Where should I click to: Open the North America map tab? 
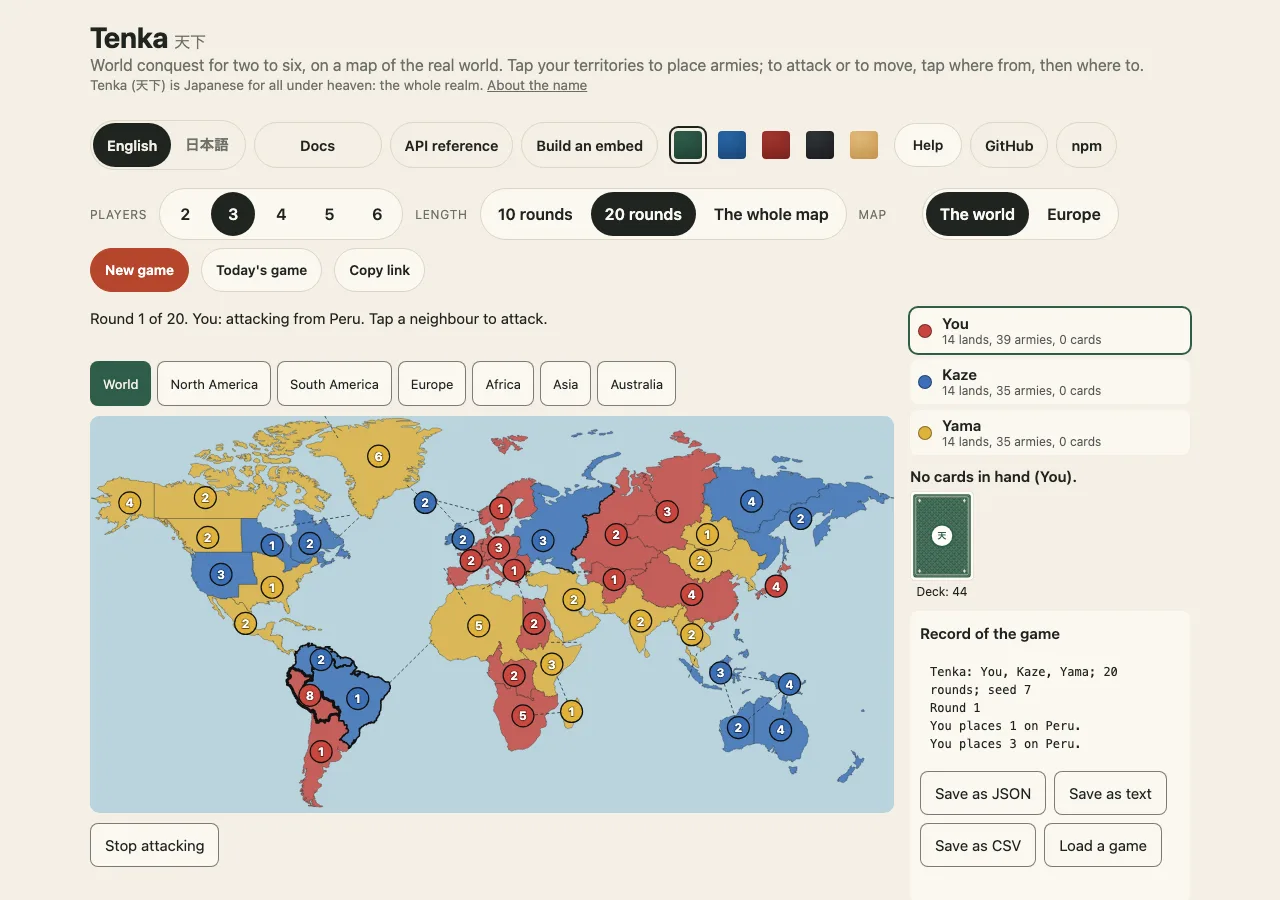(x=214, y=384)
